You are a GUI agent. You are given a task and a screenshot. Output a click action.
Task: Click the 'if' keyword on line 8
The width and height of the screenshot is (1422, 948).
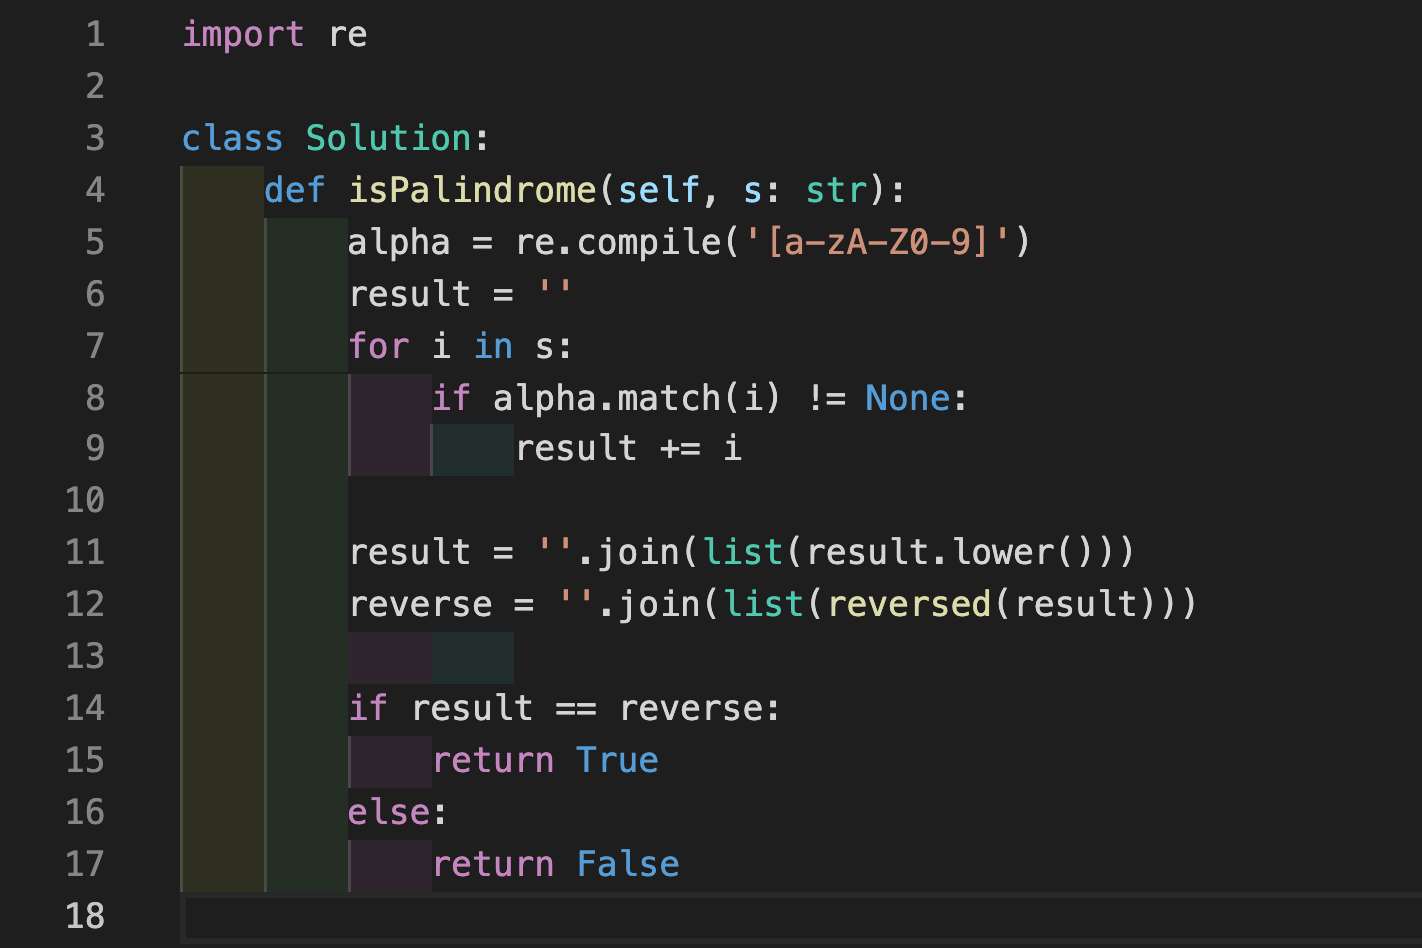(x=451, y=398)
